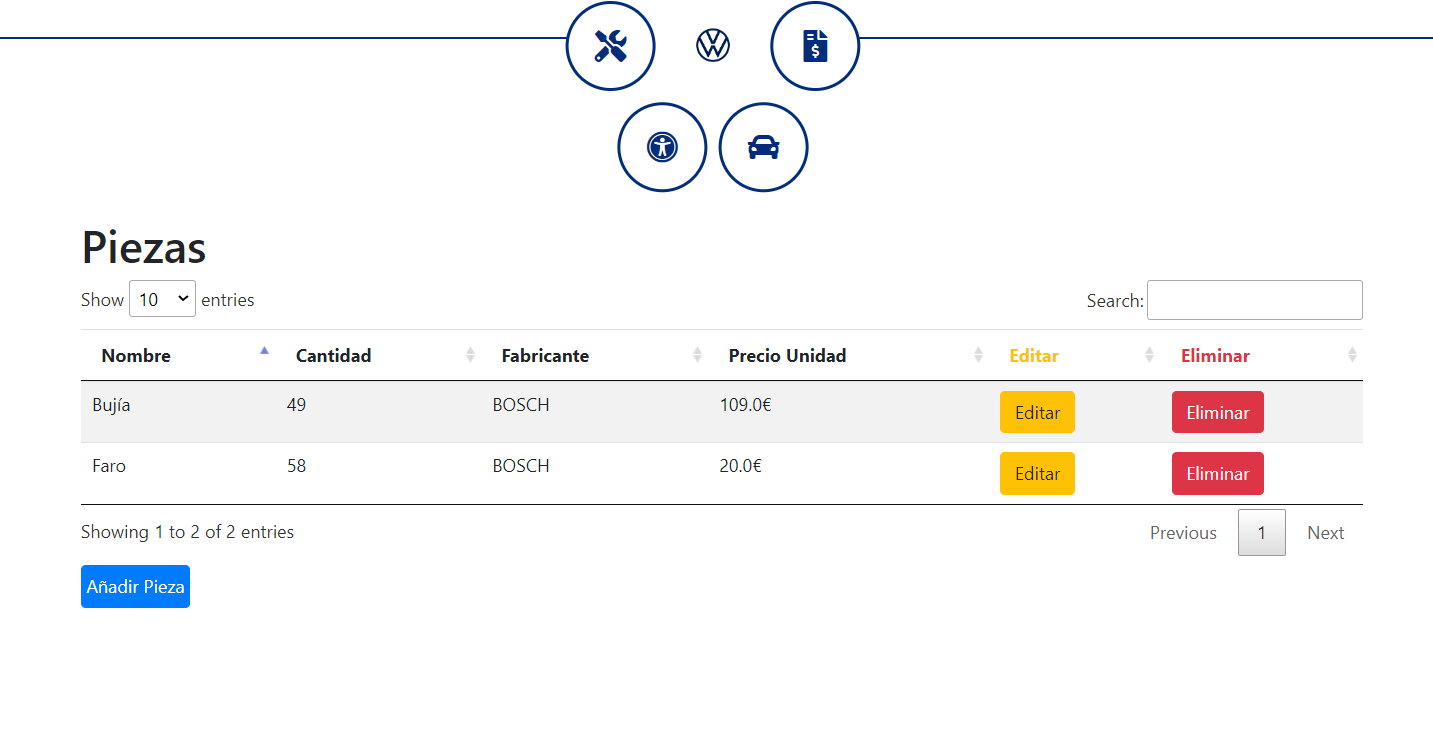This screenshot has height=751, width=1433.
Task: Select page 1 in pagination
Action: [1261, 533]
